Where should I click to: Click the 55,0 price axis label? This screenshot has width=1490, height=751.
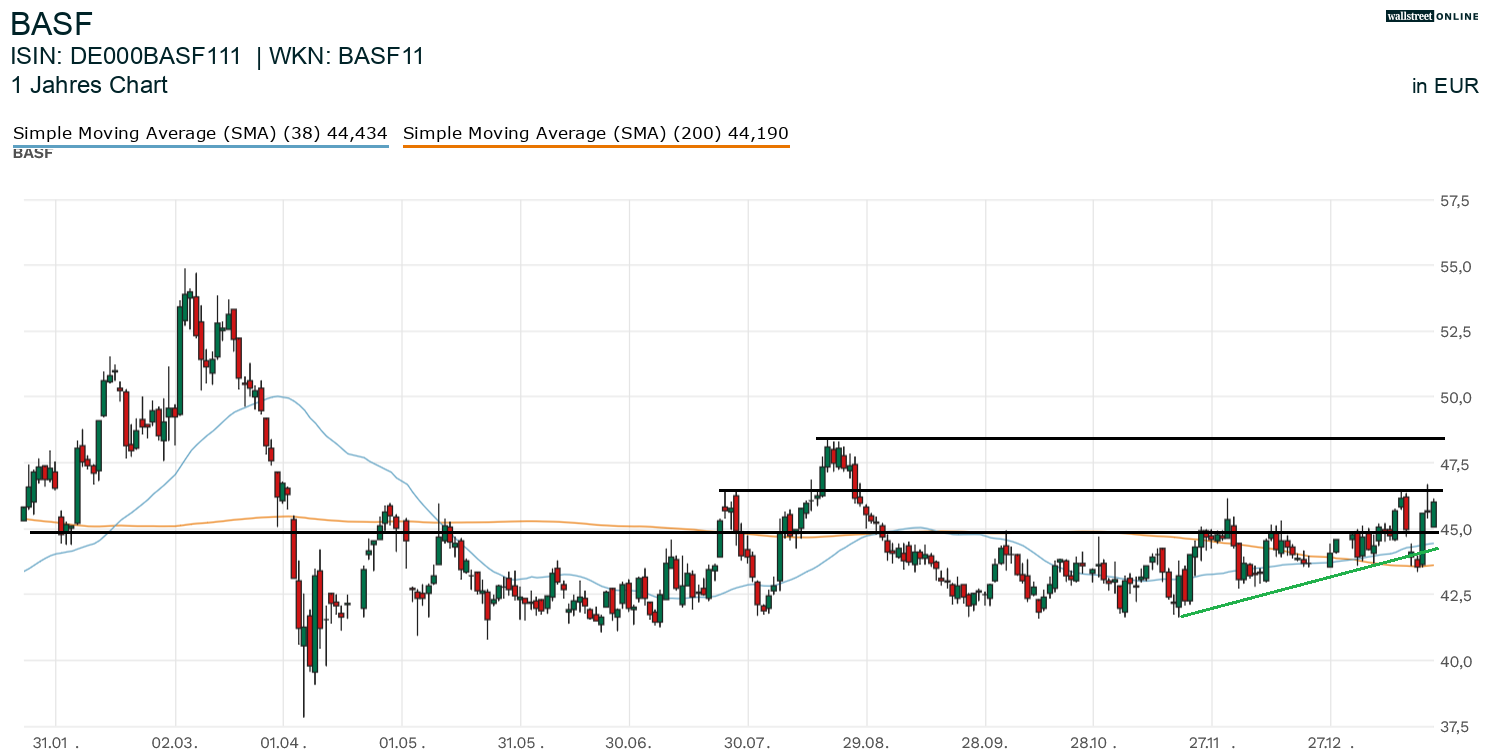pos(1455,267)
